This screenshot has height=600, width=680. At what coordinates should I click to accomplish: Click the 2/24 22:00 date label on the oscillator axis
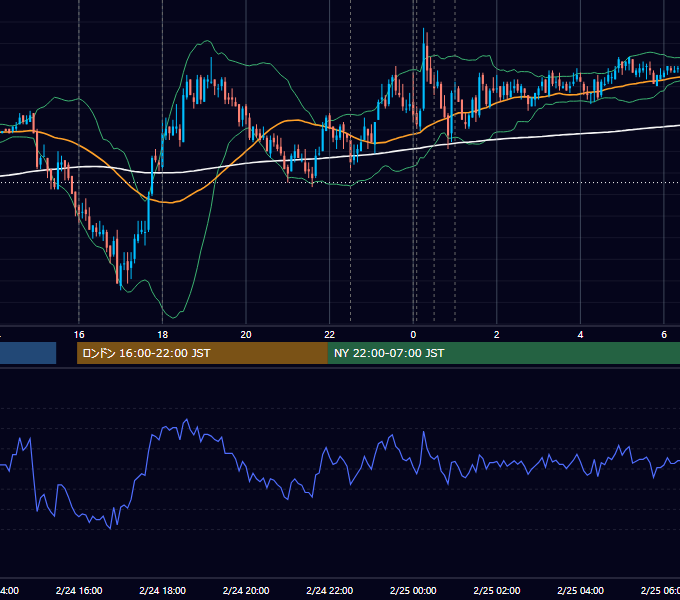click(x=330, y=590)
